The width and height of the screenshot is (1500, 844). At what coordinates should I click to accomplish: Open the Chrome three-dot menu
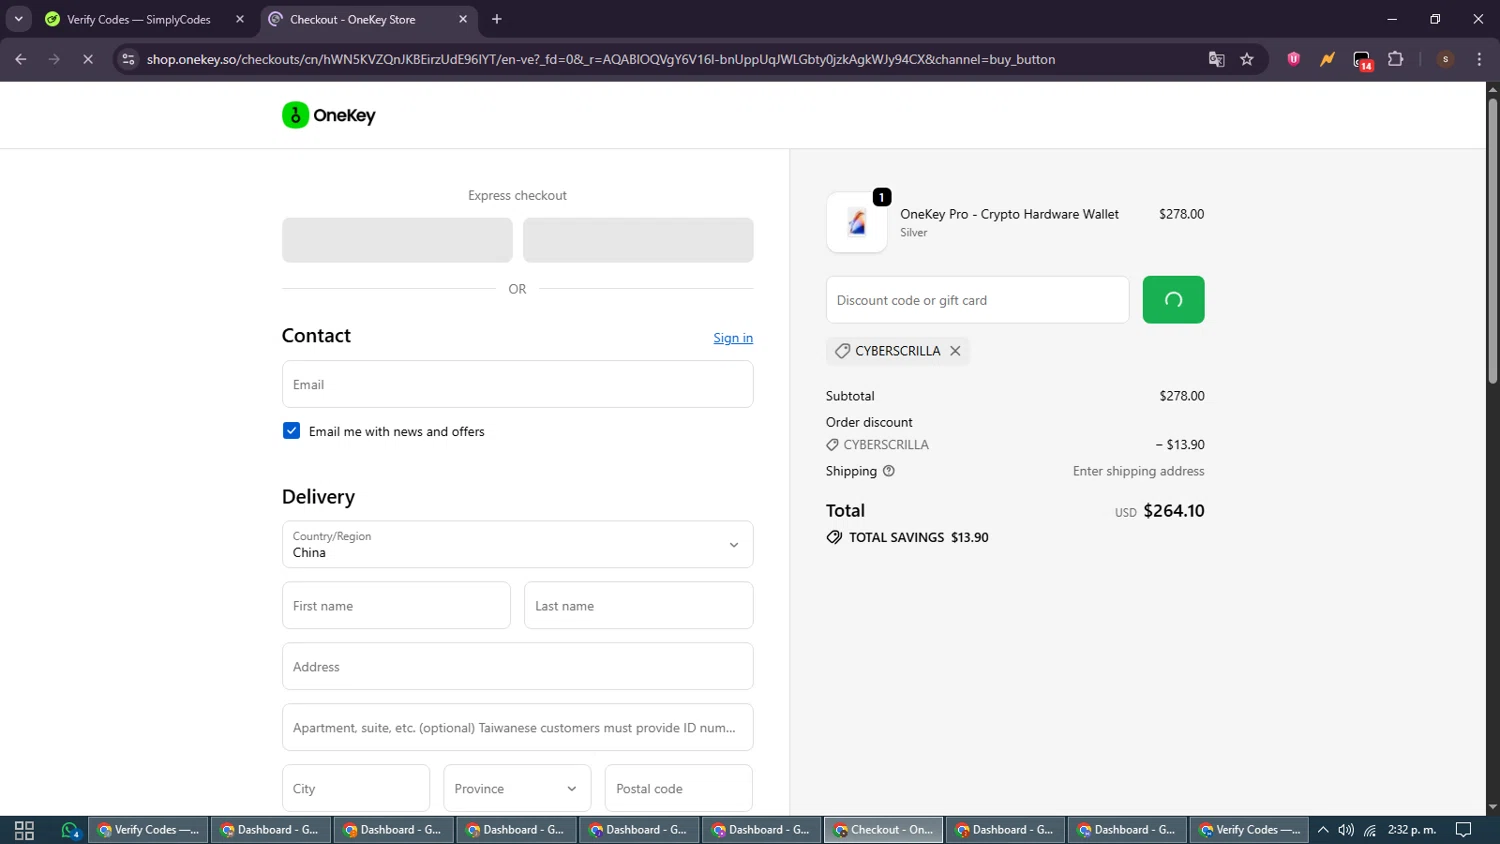point(1479,59)
